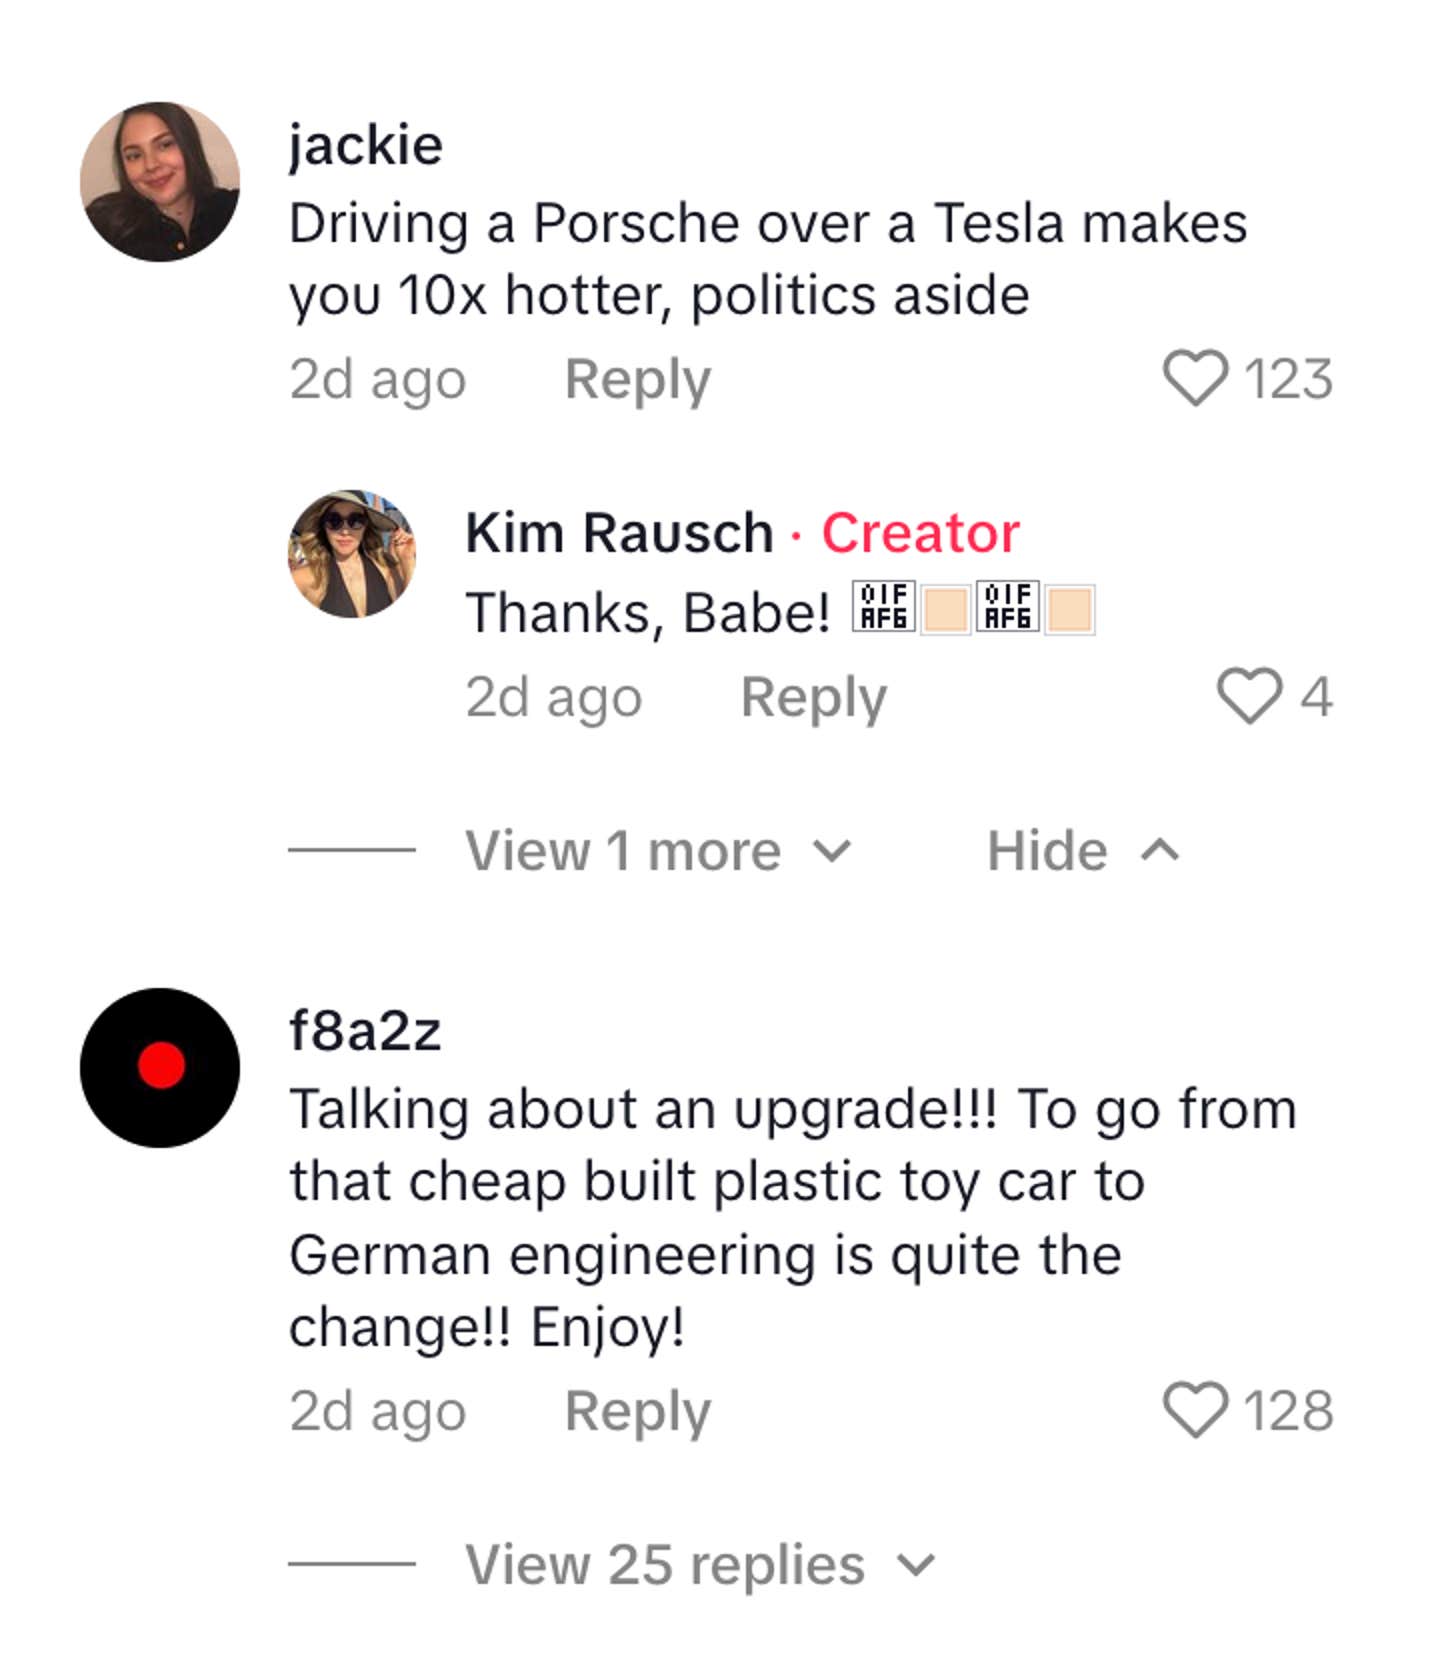Reply to f8a2z's comment
This screenshot has width=1440, height=1672.
click(x=640, y=1411)
